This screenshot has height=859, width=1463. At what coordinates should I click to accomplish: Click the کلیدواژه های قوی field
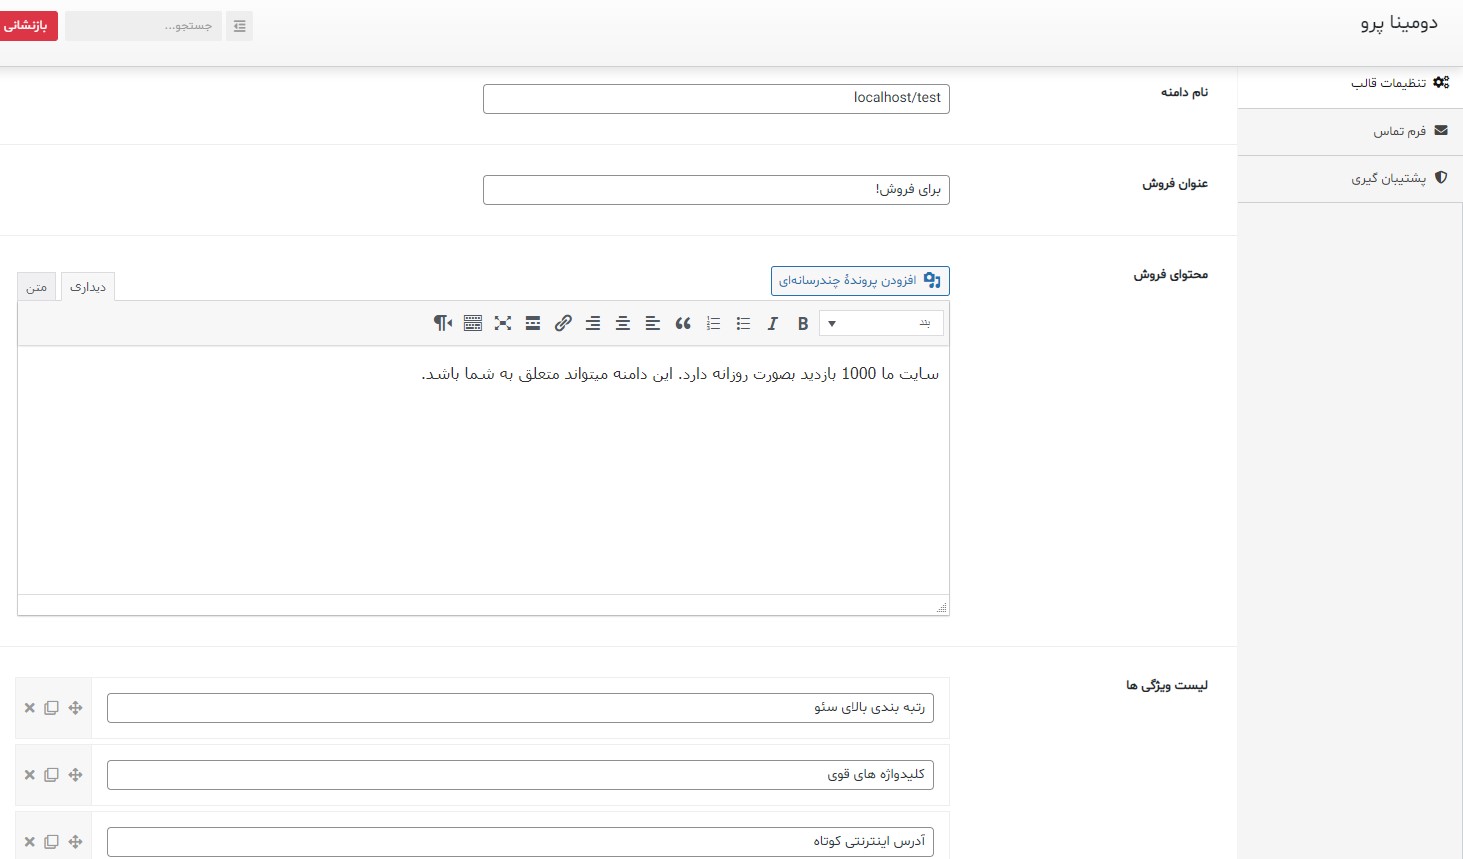tap(520, 775)
